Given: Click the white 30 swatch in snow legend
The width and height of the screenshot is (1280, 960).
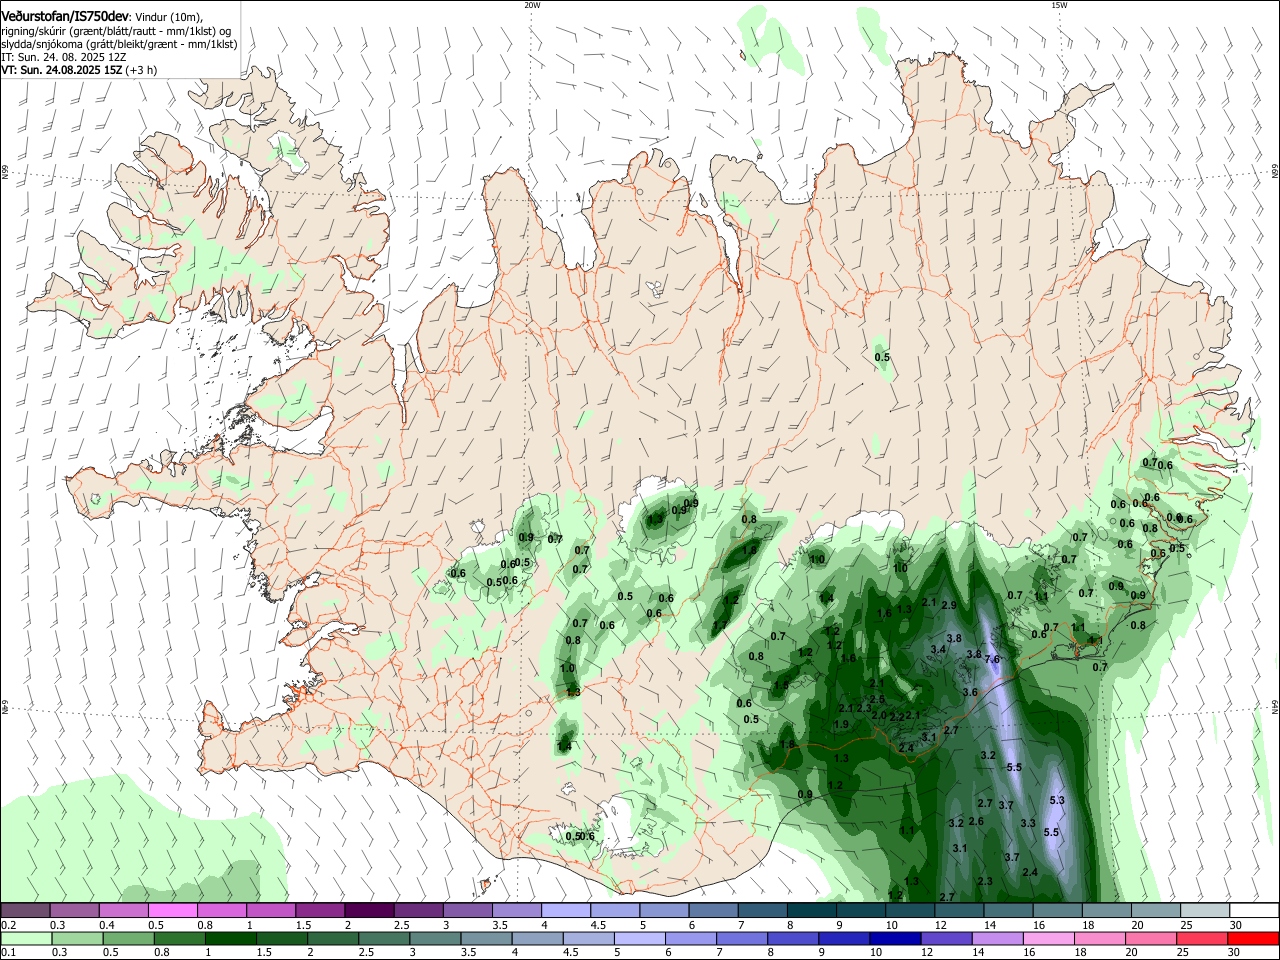Looking at the screenshot, I should coord(1254,911).
